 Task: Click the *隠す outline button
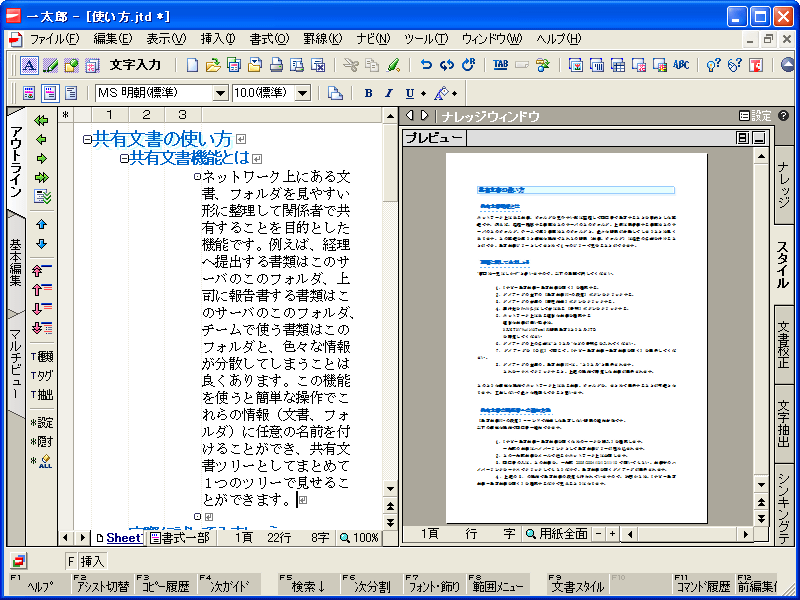pos(42,441)
